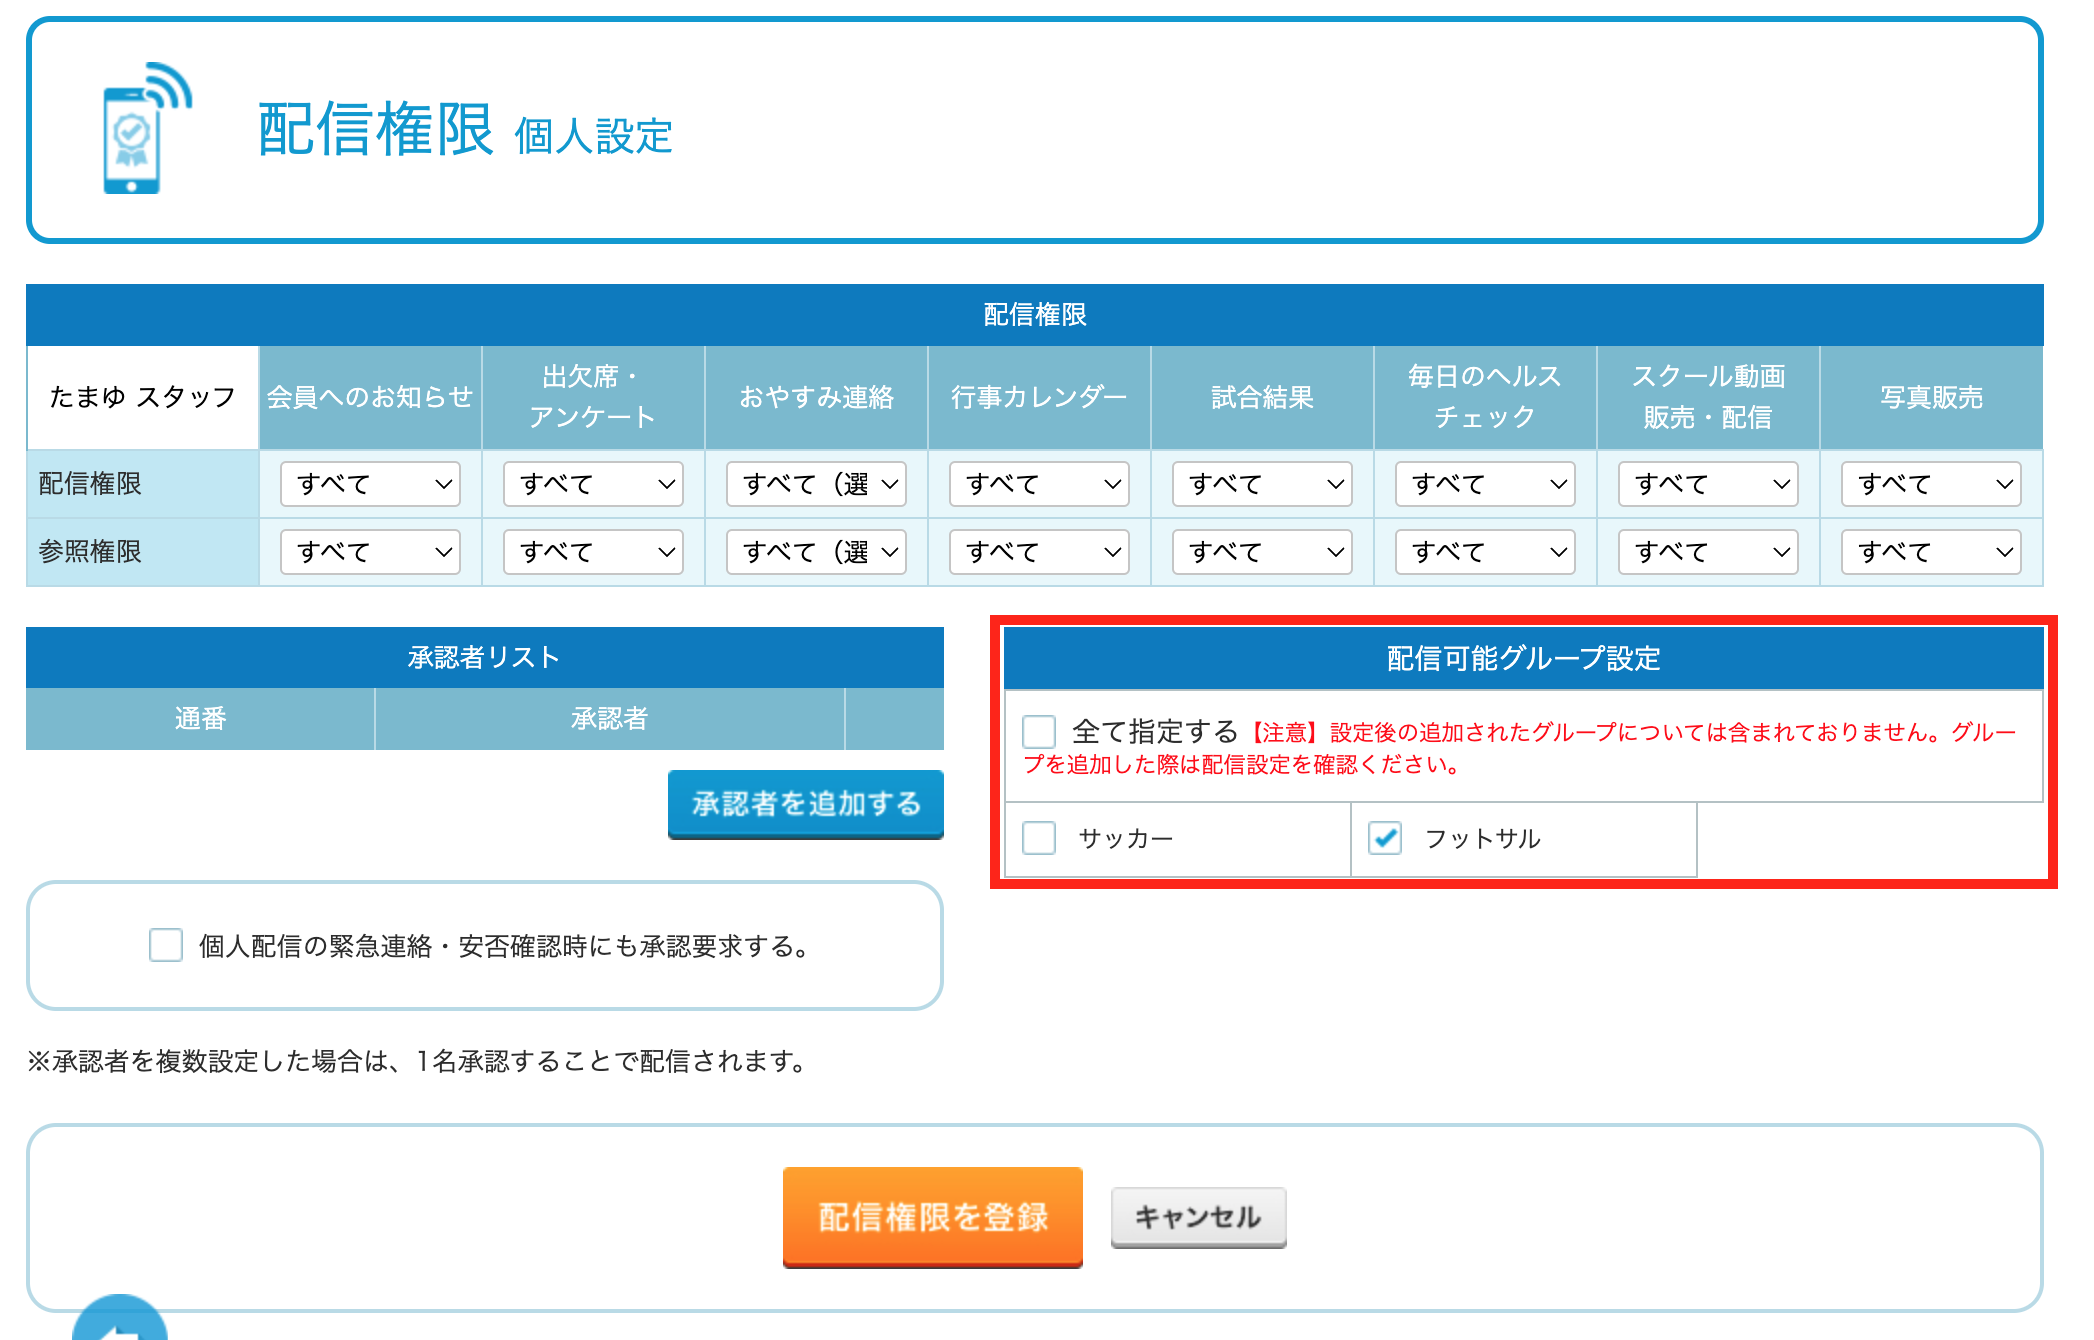Open 配信権限 dropdown for 毎日のヘルスチェック
This screenshot has width=2094, height=1340.
pos(1485,484)
